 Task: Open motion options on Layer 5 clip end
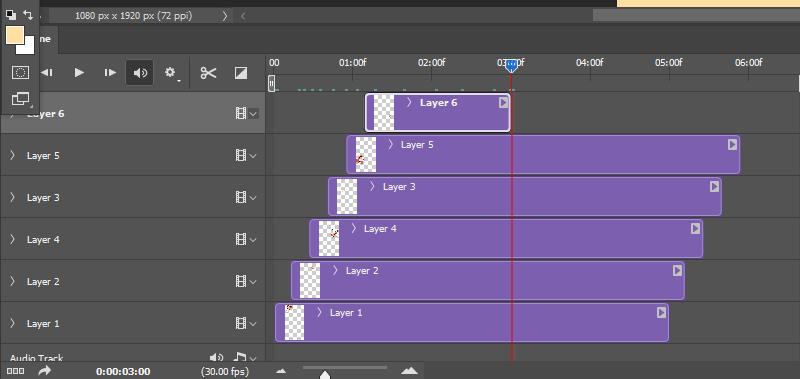733,144
